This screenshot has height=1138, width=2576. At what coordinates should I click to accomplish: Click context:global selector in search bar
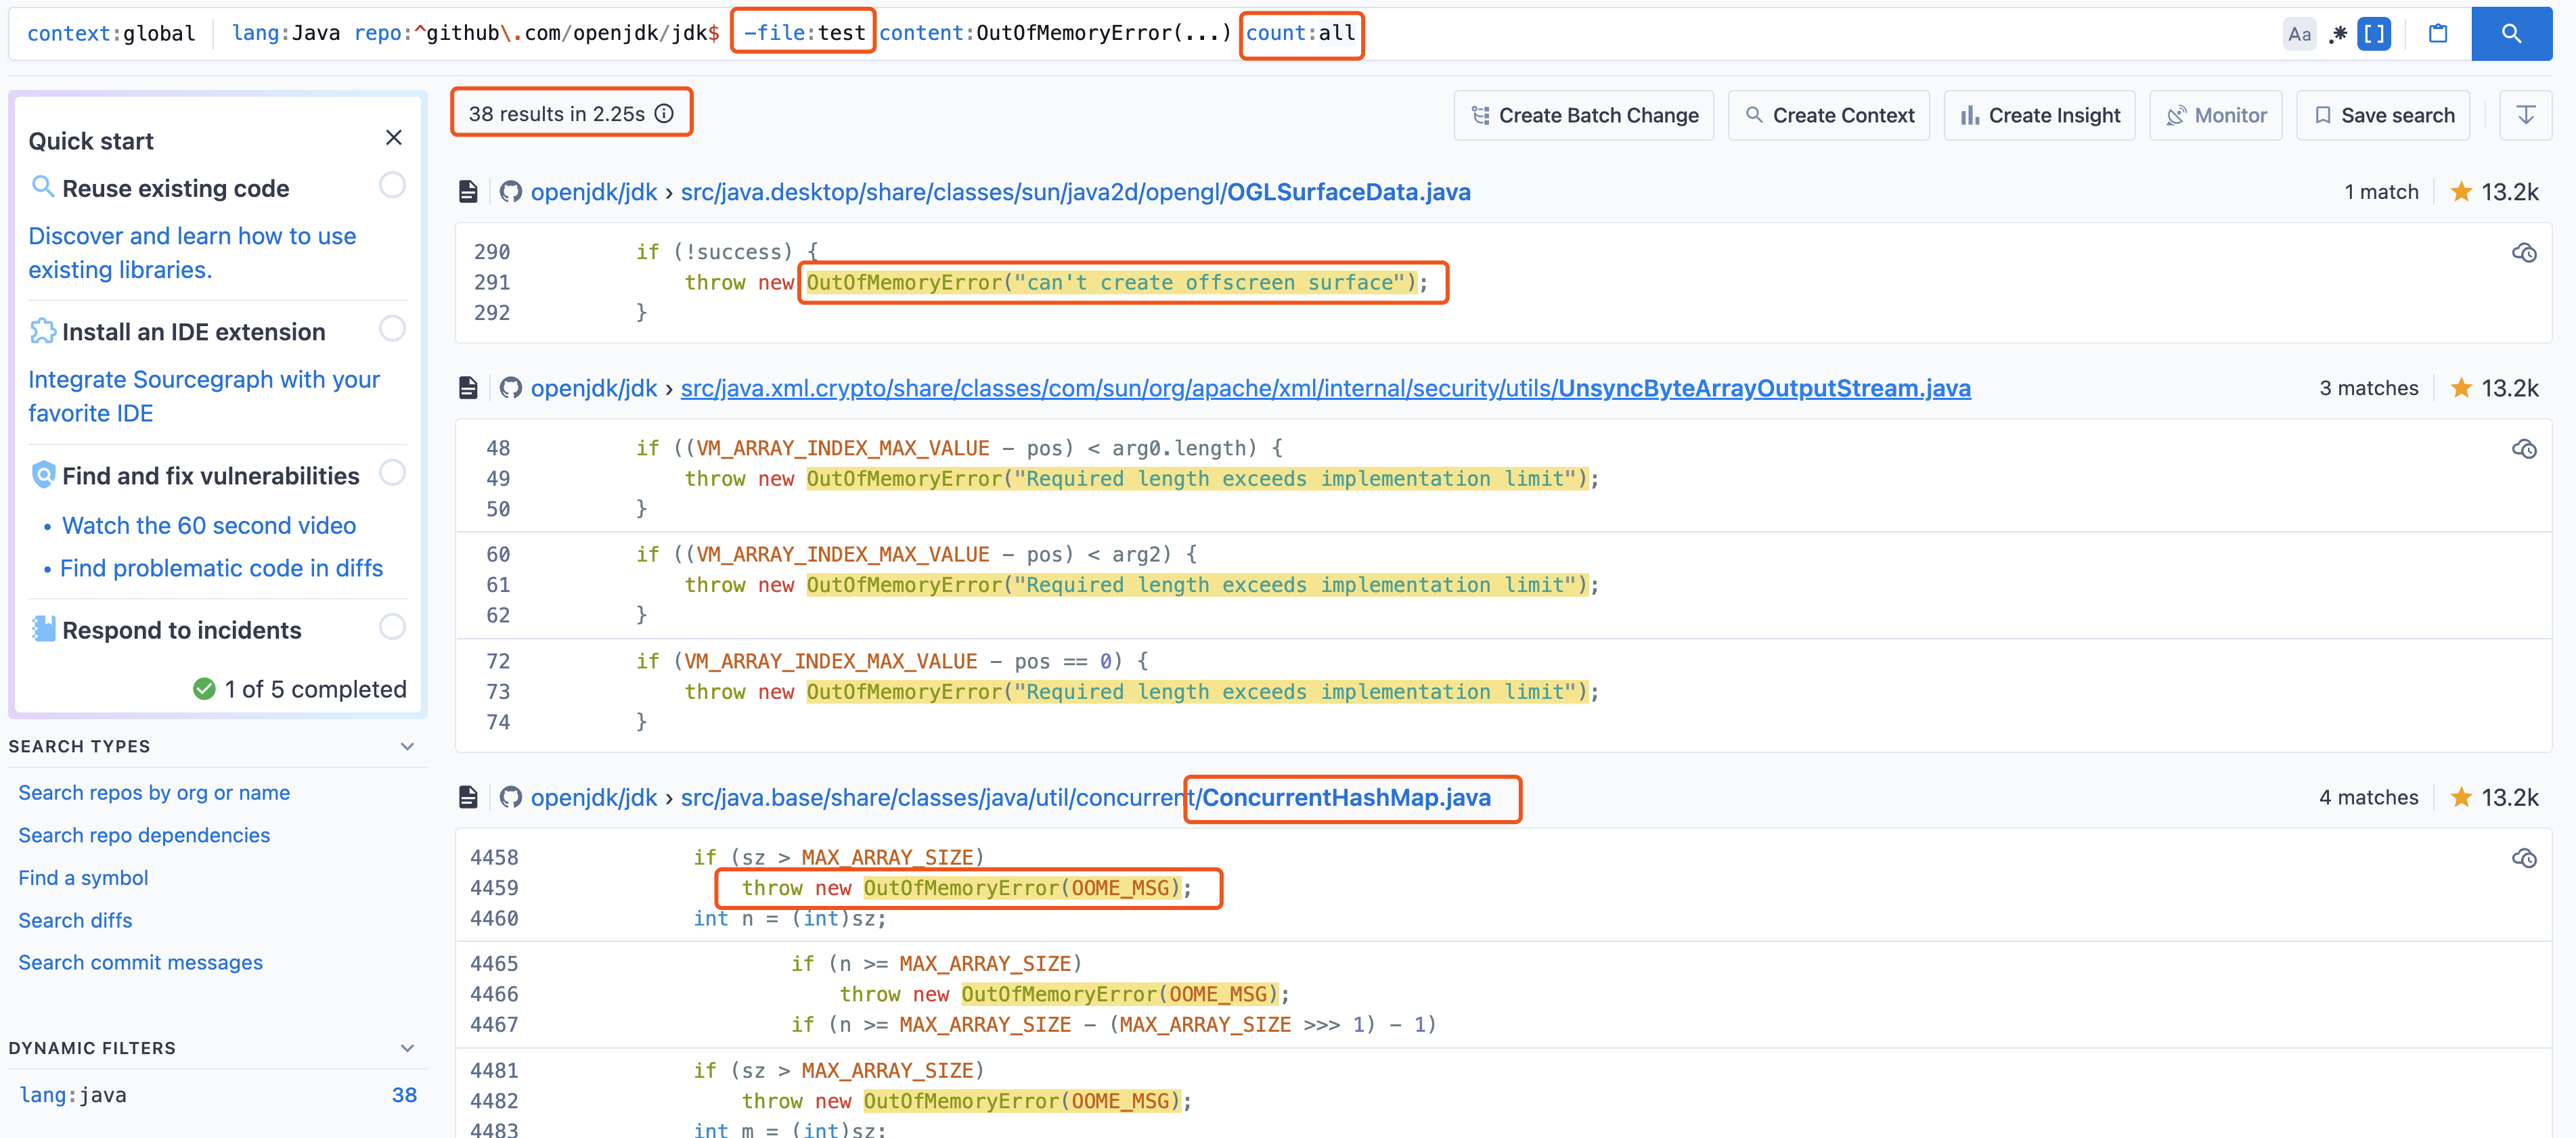point(111,34)
